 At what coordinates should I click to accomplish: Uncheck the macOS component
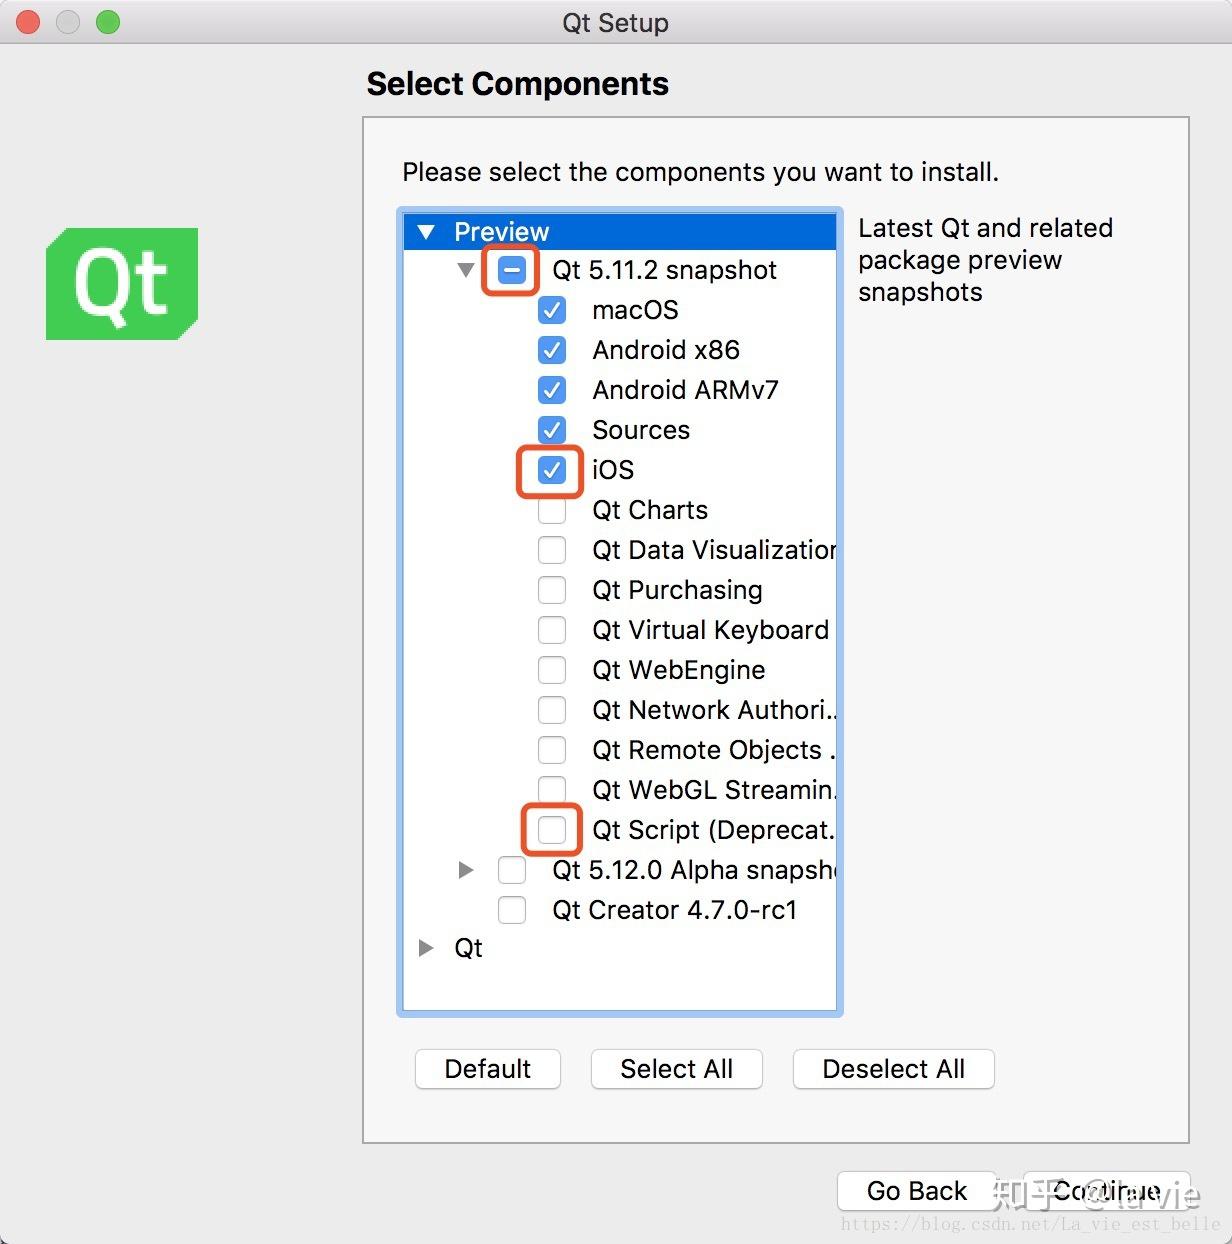click(x=552, y=310)
